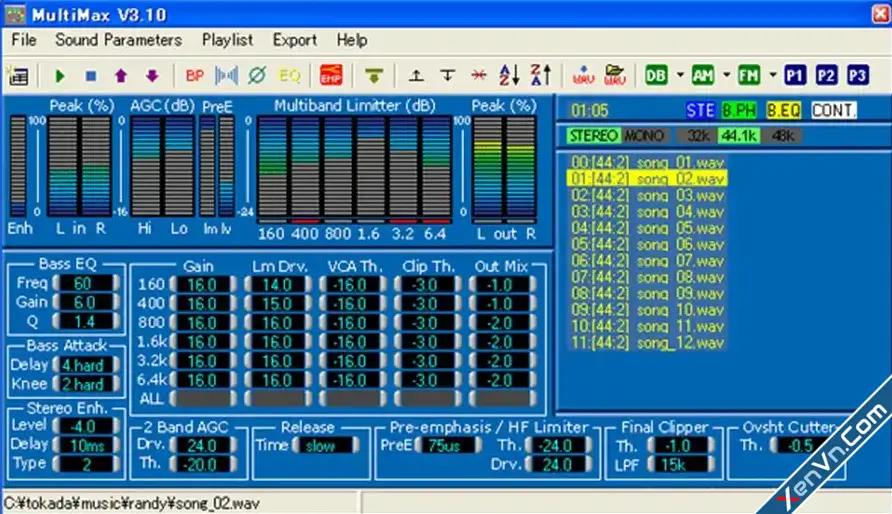Viewport: 892px width, 514px height.
Task: Click the green DB preset icon
Action: [x=656, y=76]
